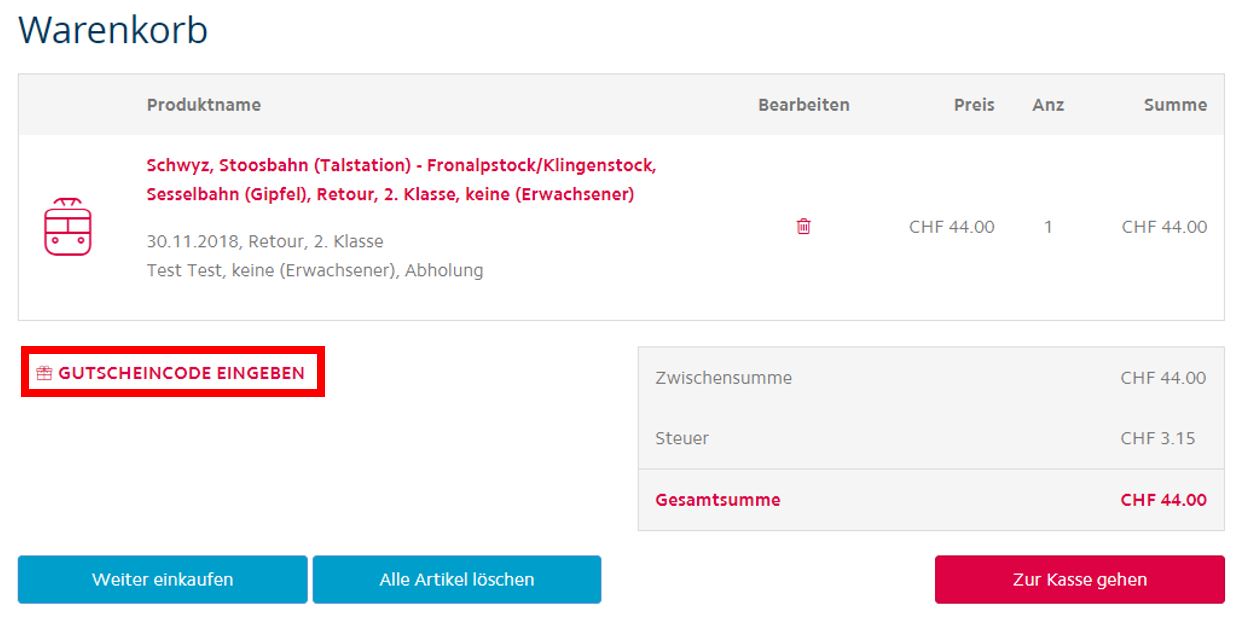Click the Preis column header
Viewport: 1238px width, 622px height.
tap(974, 105)
